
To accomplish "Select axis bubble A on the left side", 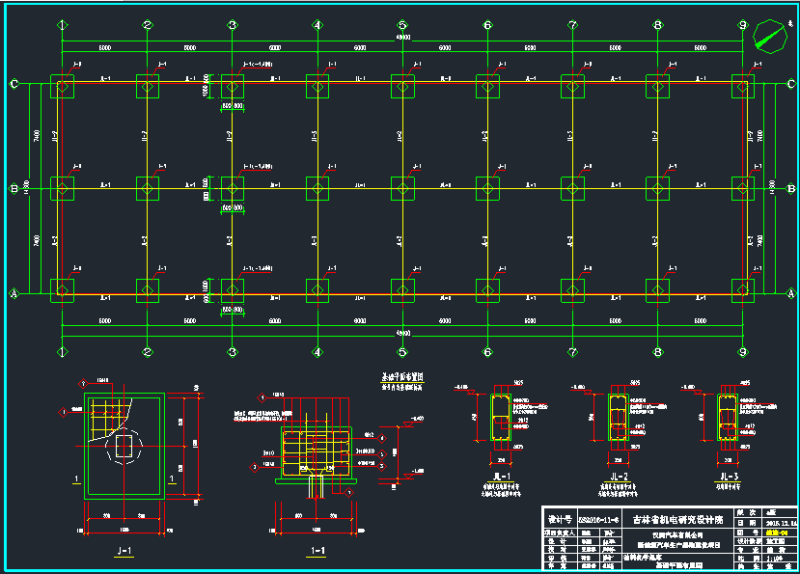I will [13, 293].
